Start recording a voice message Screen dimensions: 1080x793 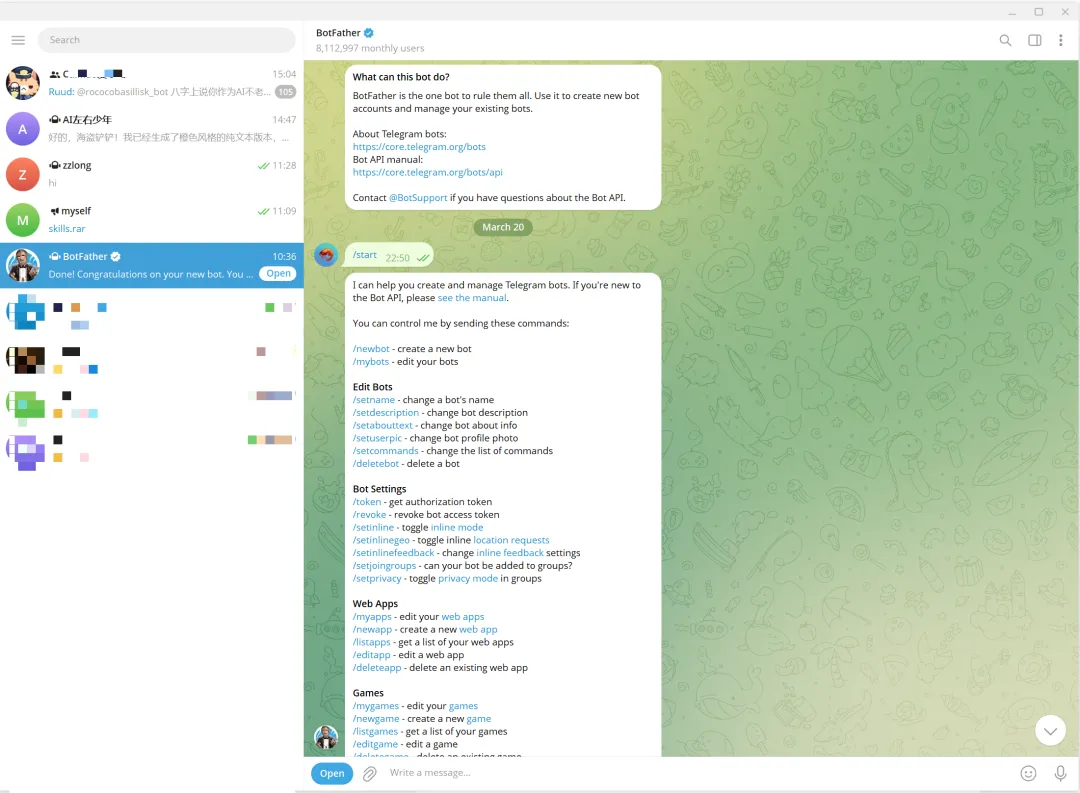(1060, 773)
